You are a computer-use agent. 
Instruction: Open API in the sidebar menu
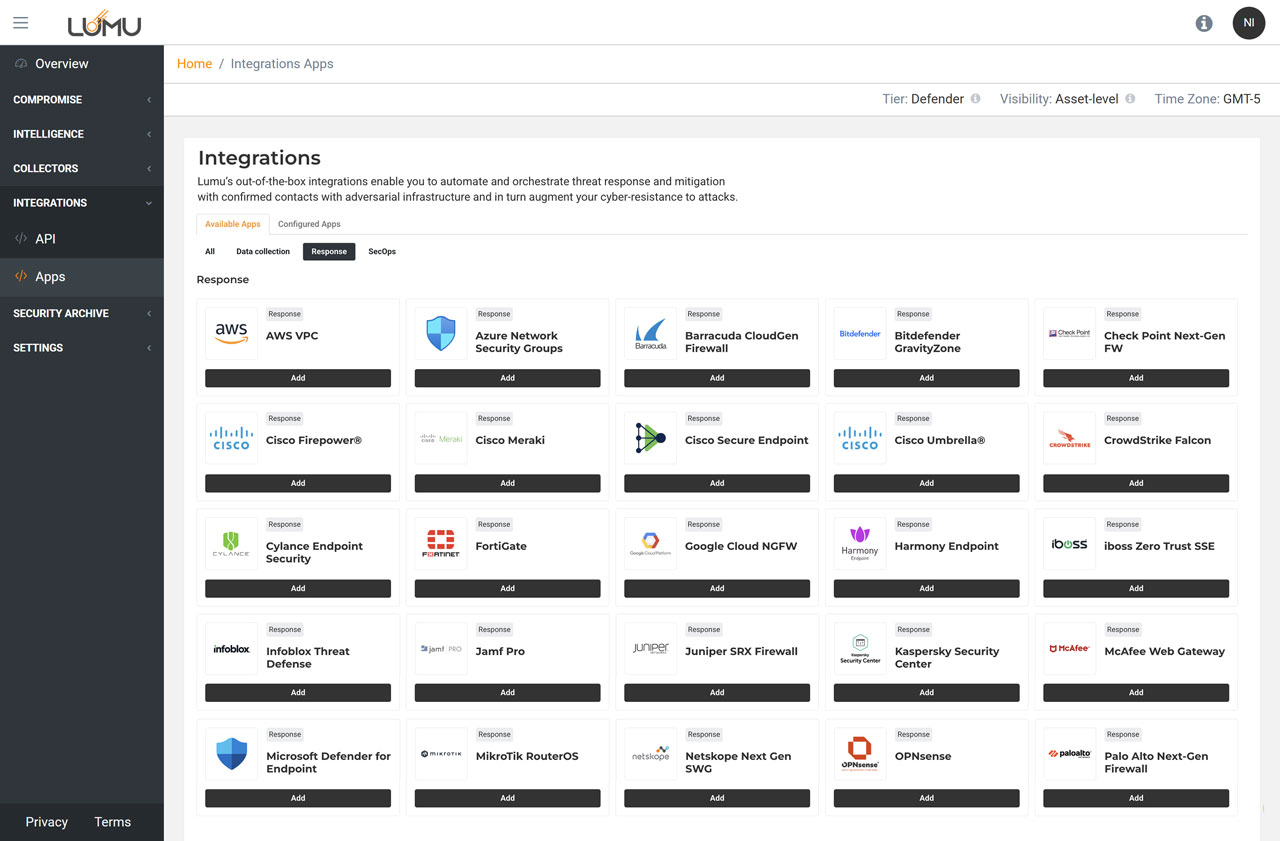pos(45,239)
